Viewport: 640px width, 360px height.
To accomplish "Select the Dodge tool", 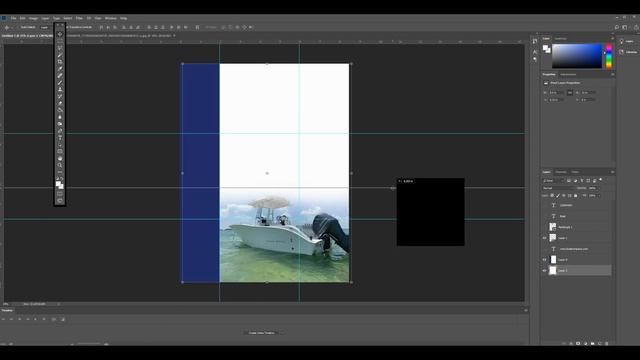I will pyautogui.click(x=60, y=124).
